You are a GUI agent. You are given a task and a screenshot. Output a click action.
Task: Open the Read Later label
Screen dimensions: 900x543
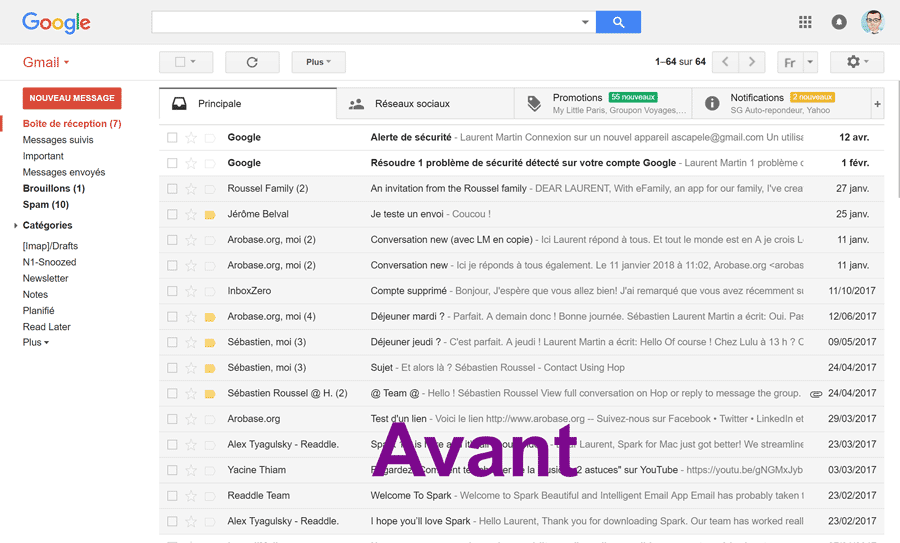pos(46,327)
